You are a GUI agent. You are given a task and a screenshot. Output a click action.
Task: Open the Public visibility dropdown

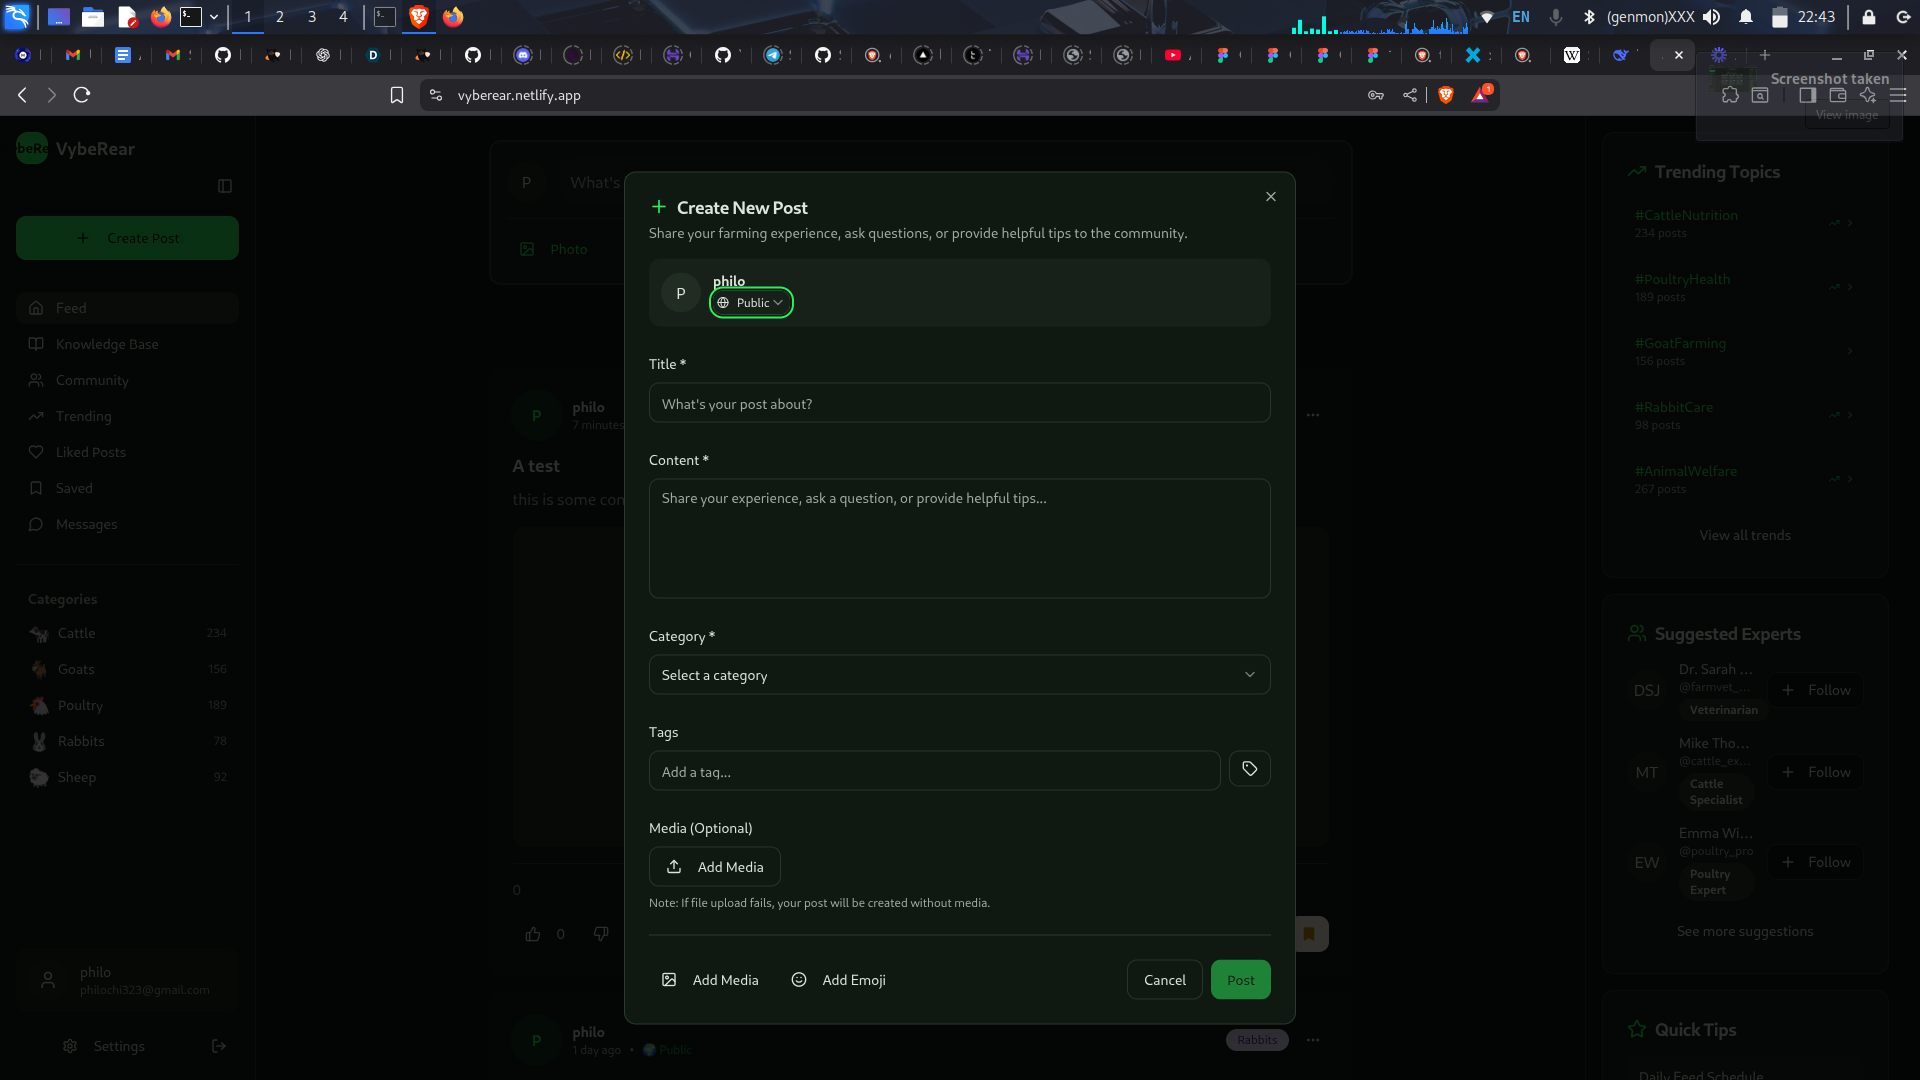(x=751, y=303)
